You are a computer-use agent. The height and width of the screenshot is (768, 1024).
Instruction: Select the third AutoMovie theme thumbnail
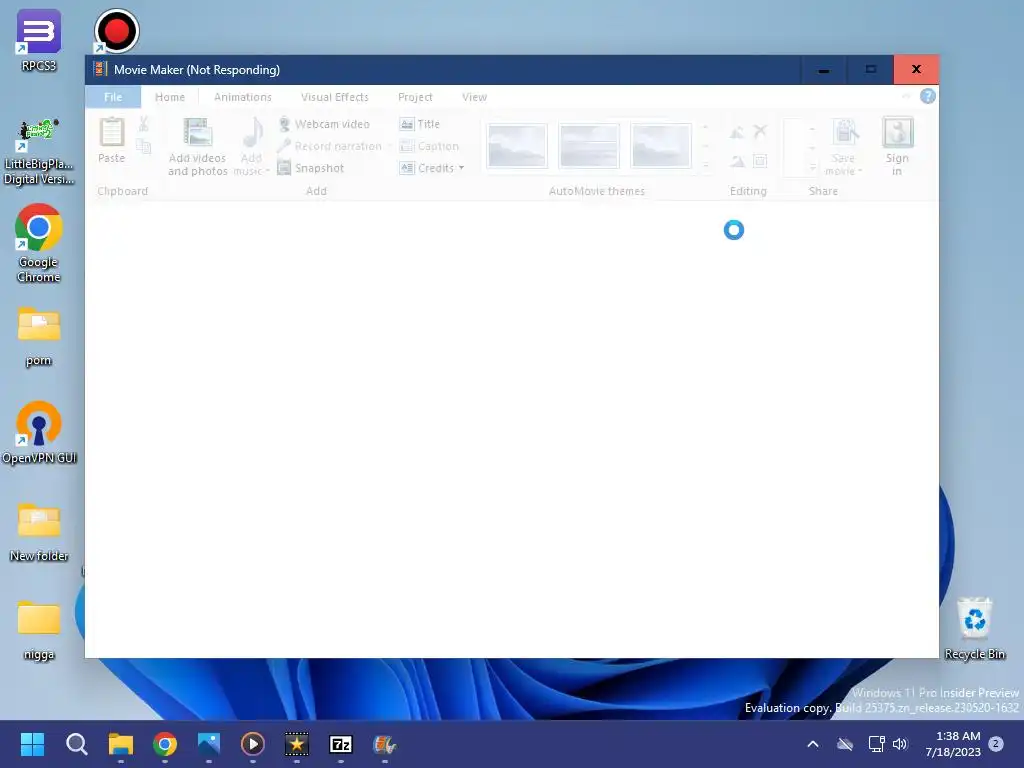[661, 146]
